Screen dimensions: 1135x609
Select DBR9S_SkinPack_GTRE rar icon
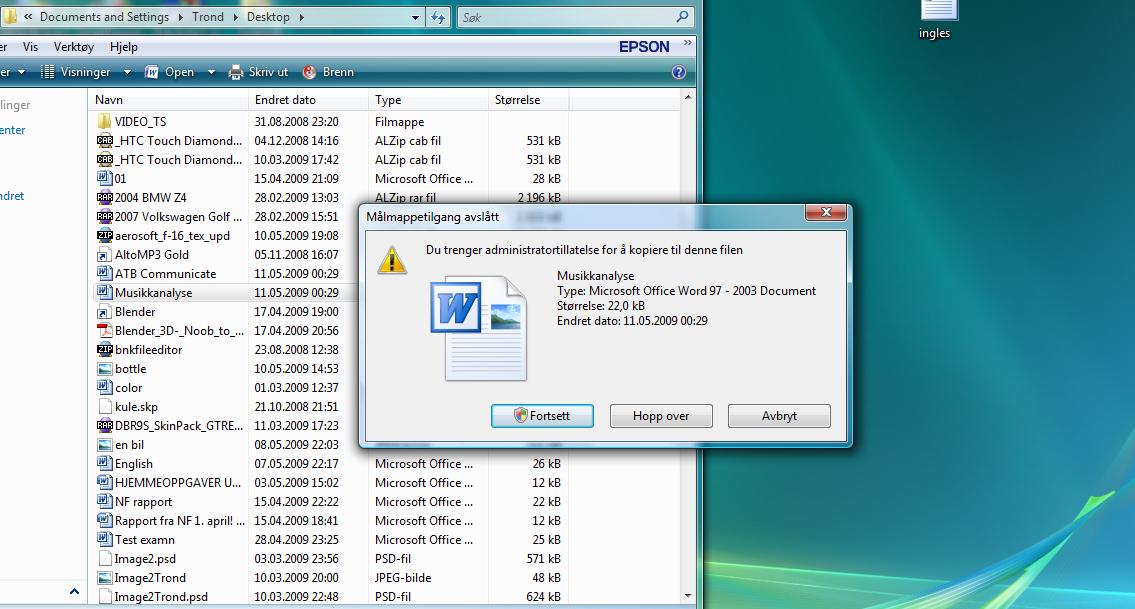(x=104, y=426)
